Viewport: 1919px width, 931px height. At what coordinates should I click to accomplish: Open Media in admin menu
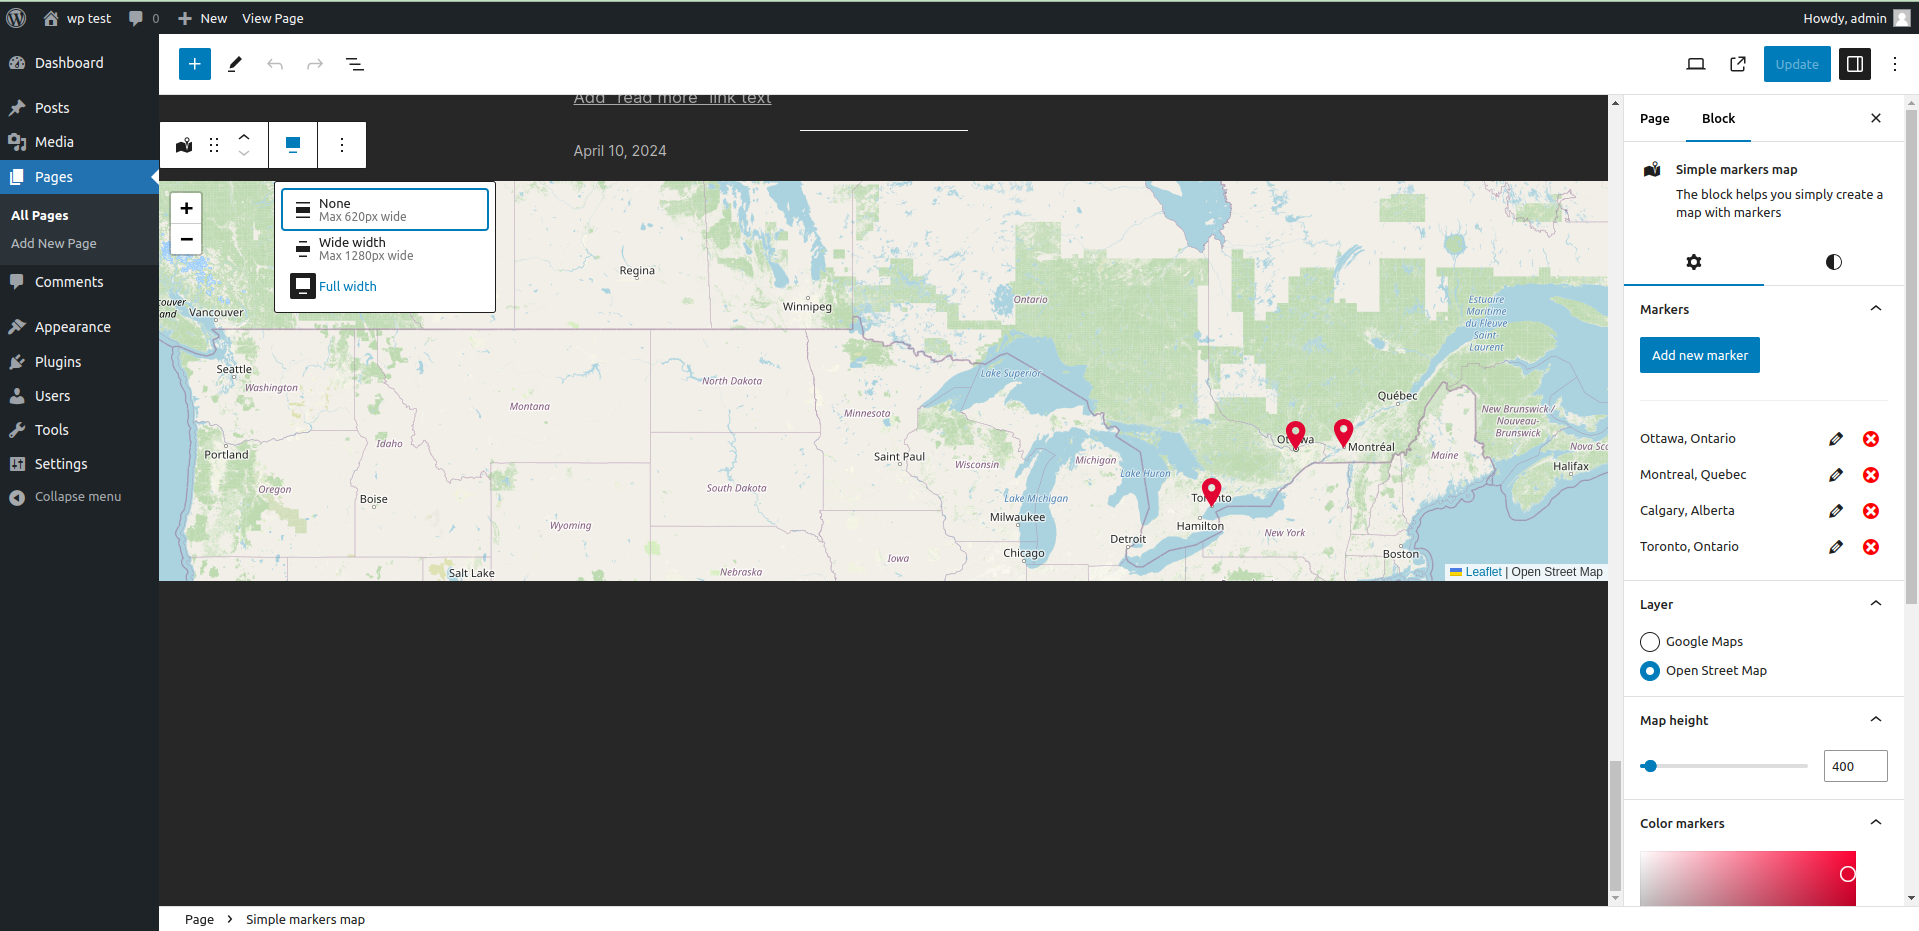(54, 142)
